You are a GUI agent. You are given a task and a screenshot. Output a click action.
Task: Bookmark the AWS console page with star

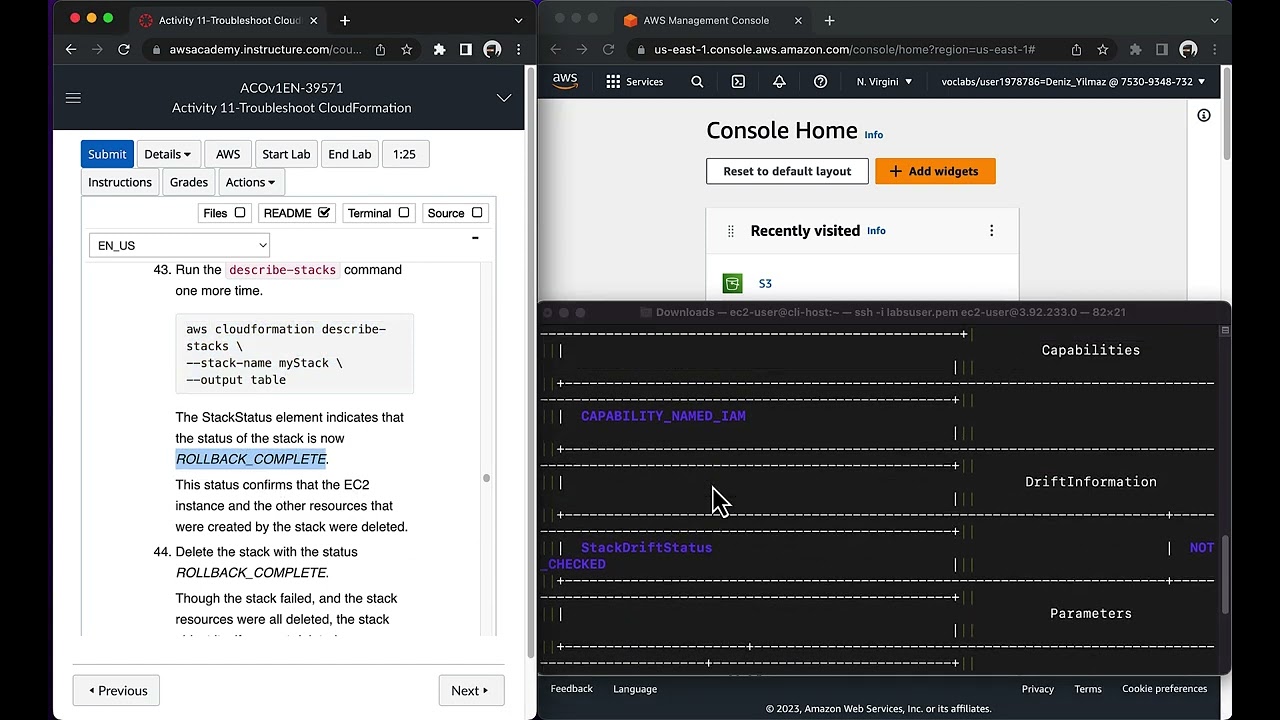1102,49
